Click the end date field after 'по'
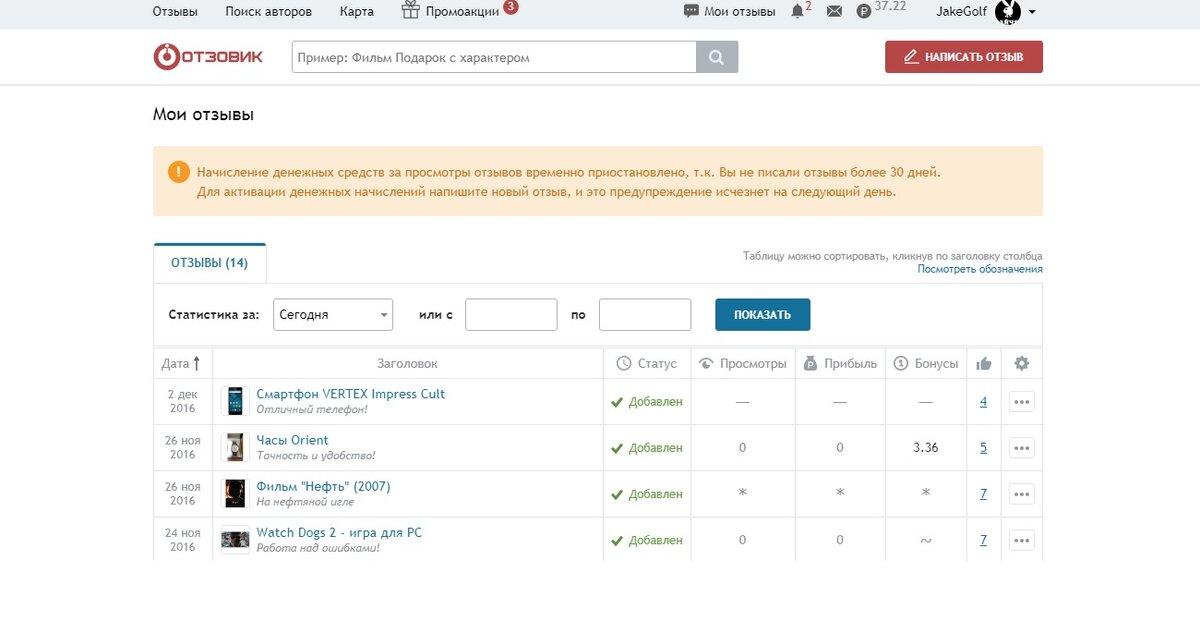The height and width of the screenshot is (621, 1200). click(x=645, y=314)
